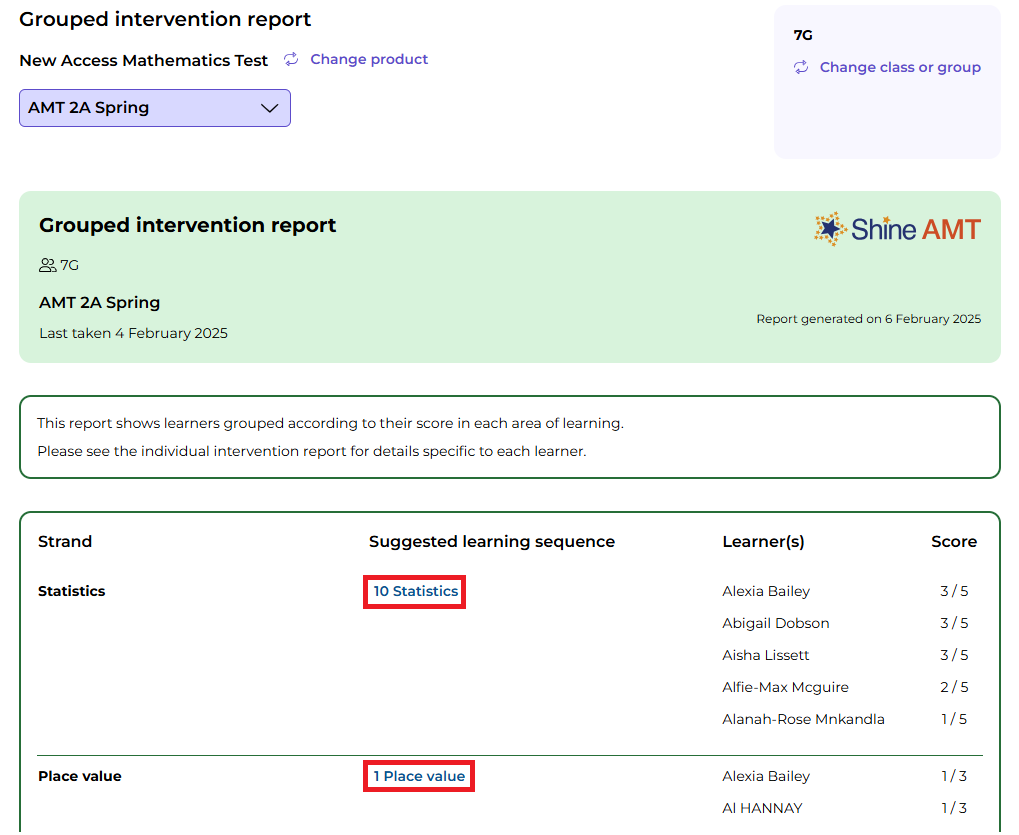Click the swap icon beside Change class or group
The image size is (1019, 835).
pyautogui.click(x=801, y=68)
